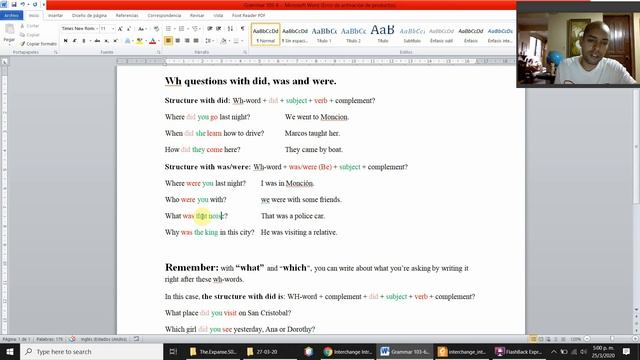Decrease paragraph indent
640x360 pixels.
point(209,29)
